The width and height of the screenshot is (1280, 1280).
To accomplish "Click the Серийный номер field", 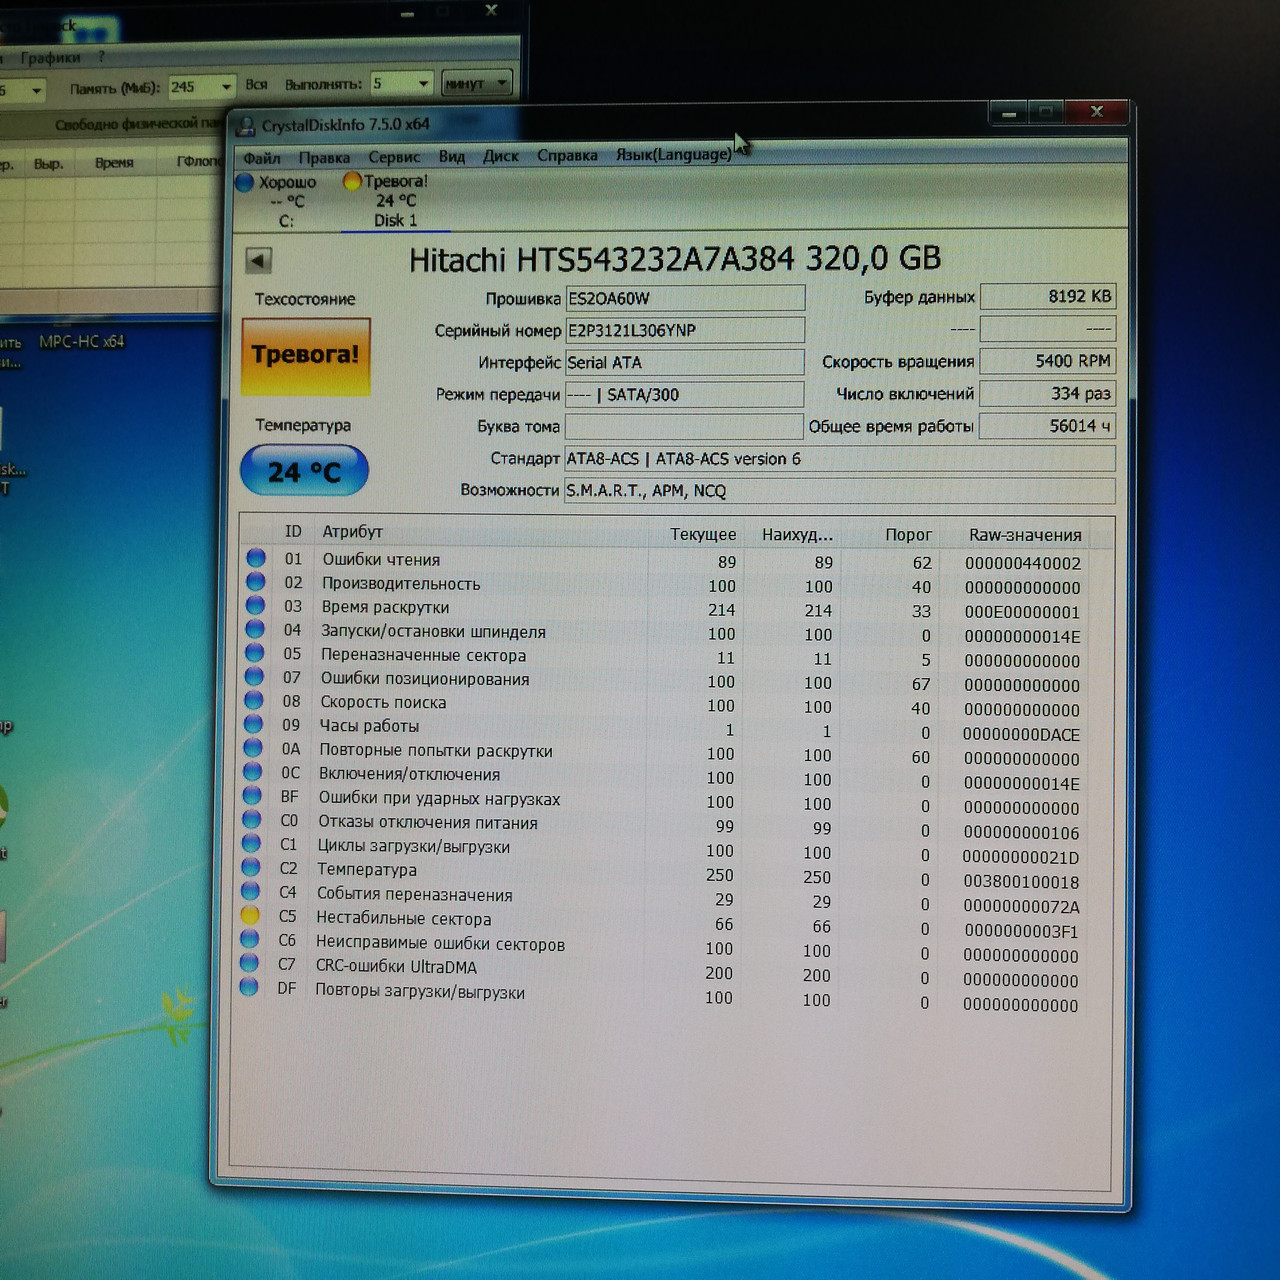I will [684, 330].
